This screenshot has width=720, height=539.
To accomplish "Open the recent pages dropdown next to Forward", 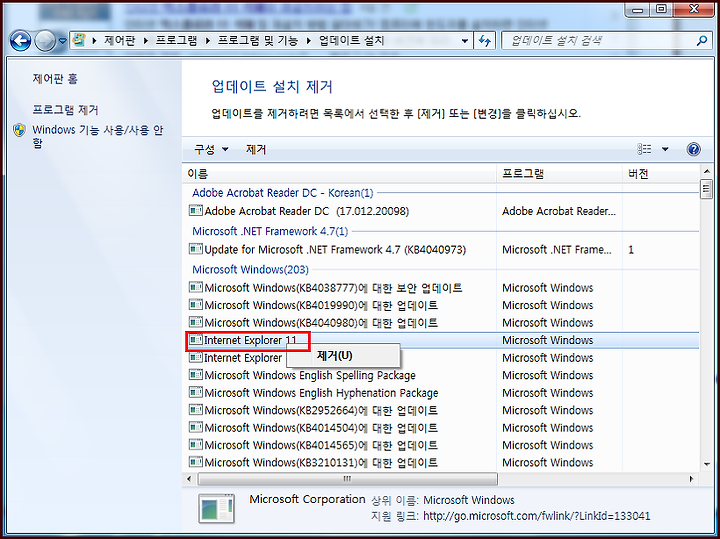I will 62,41.
